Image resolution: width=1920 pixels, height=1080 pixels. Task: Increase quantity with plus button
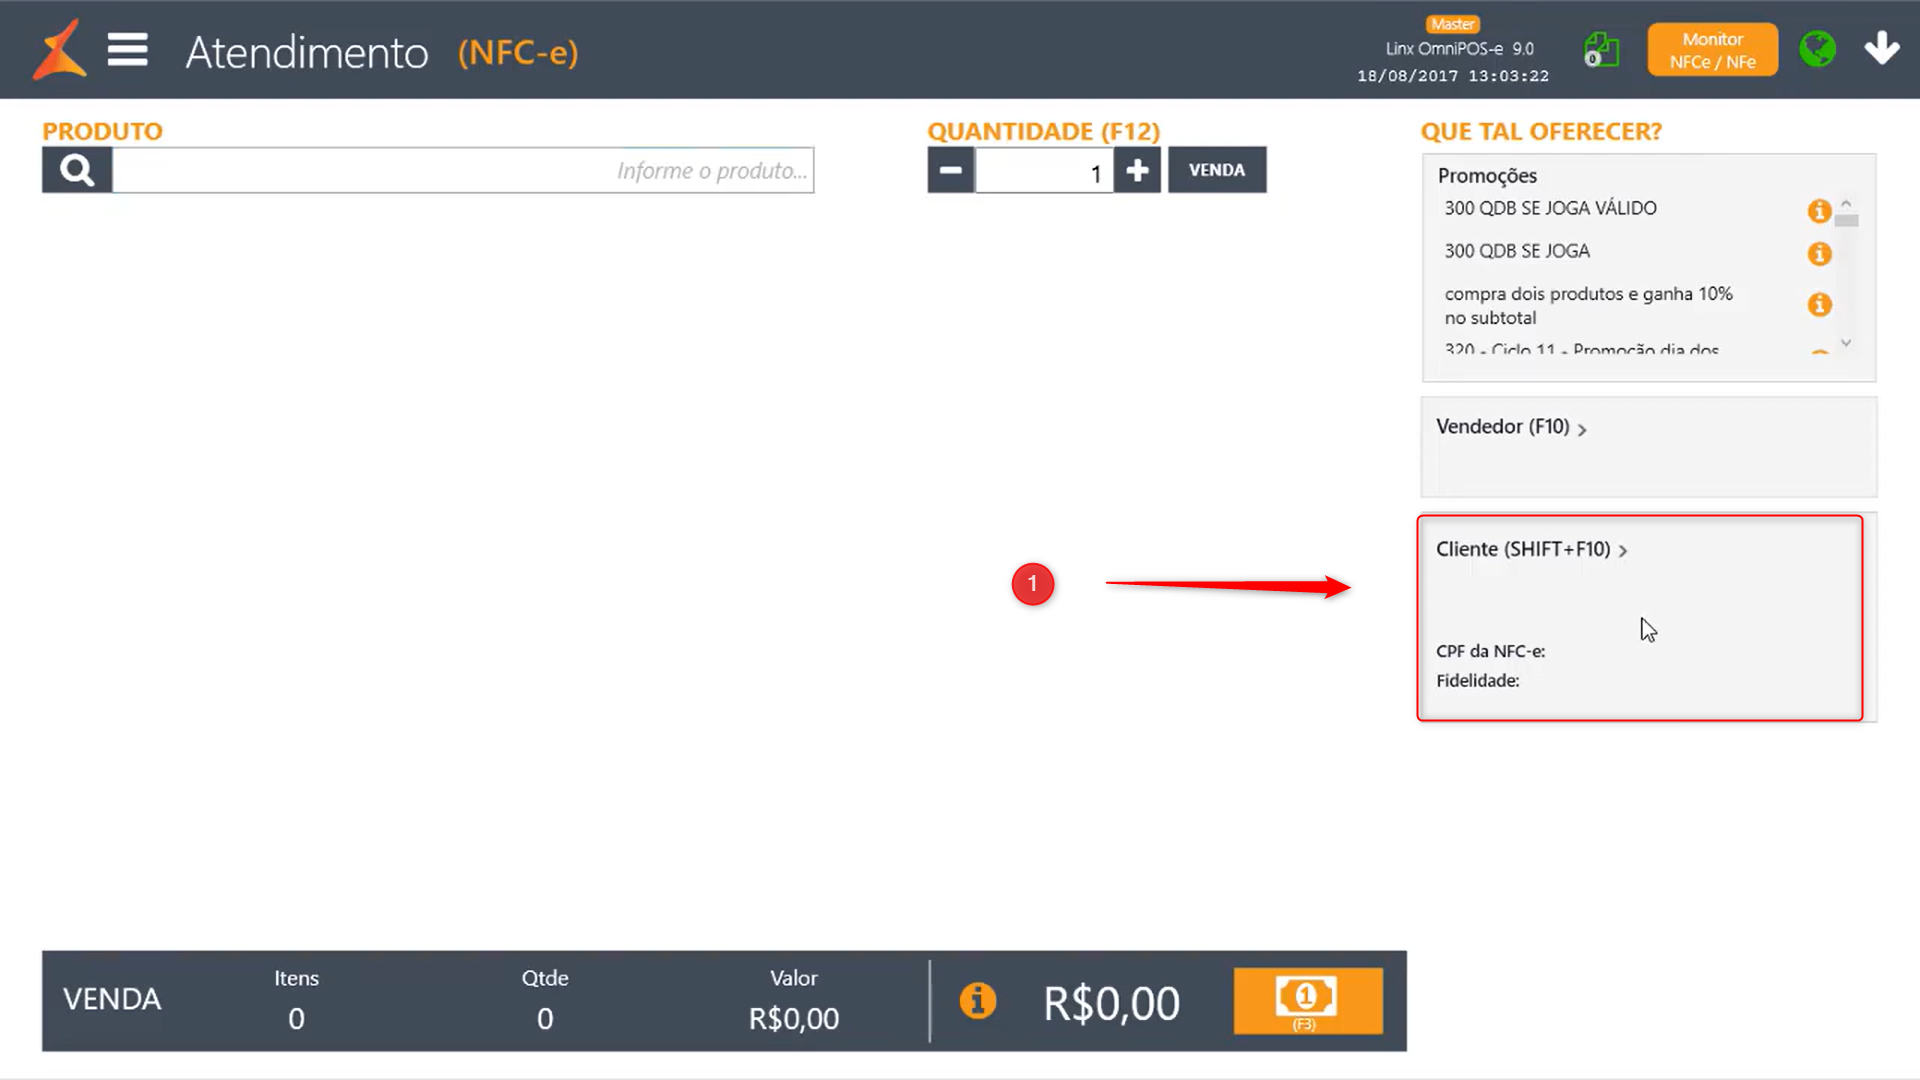pyautogui.click(x=1137, y=170)
